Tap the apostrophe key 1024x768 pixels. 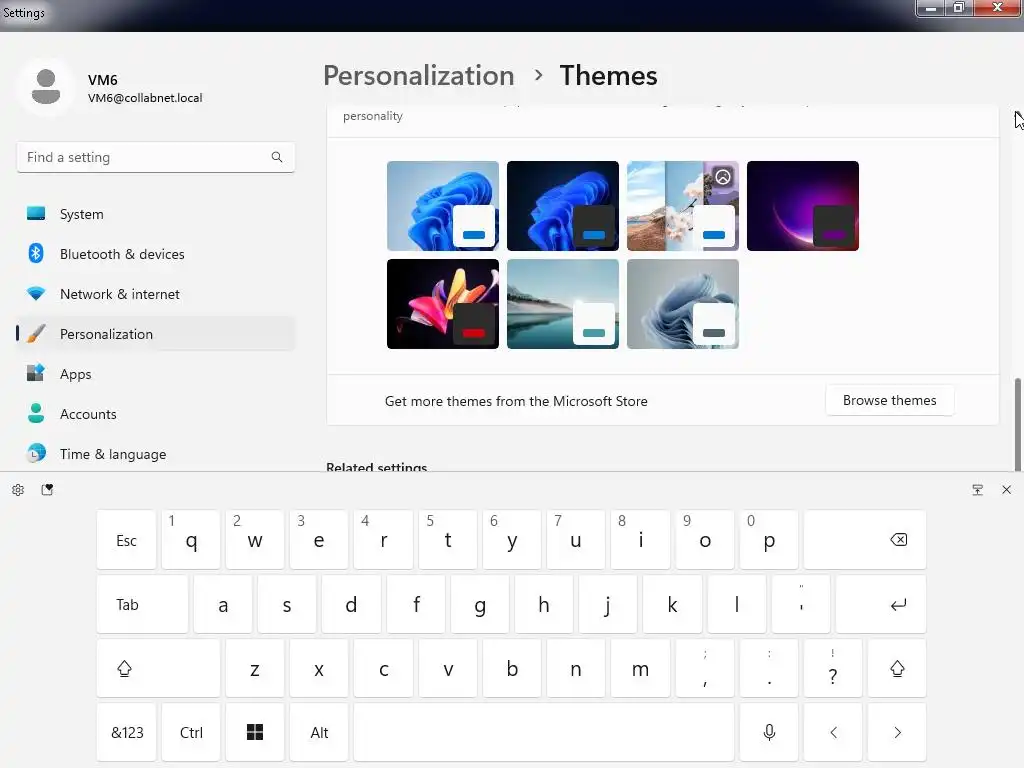[x=801, y=604]
